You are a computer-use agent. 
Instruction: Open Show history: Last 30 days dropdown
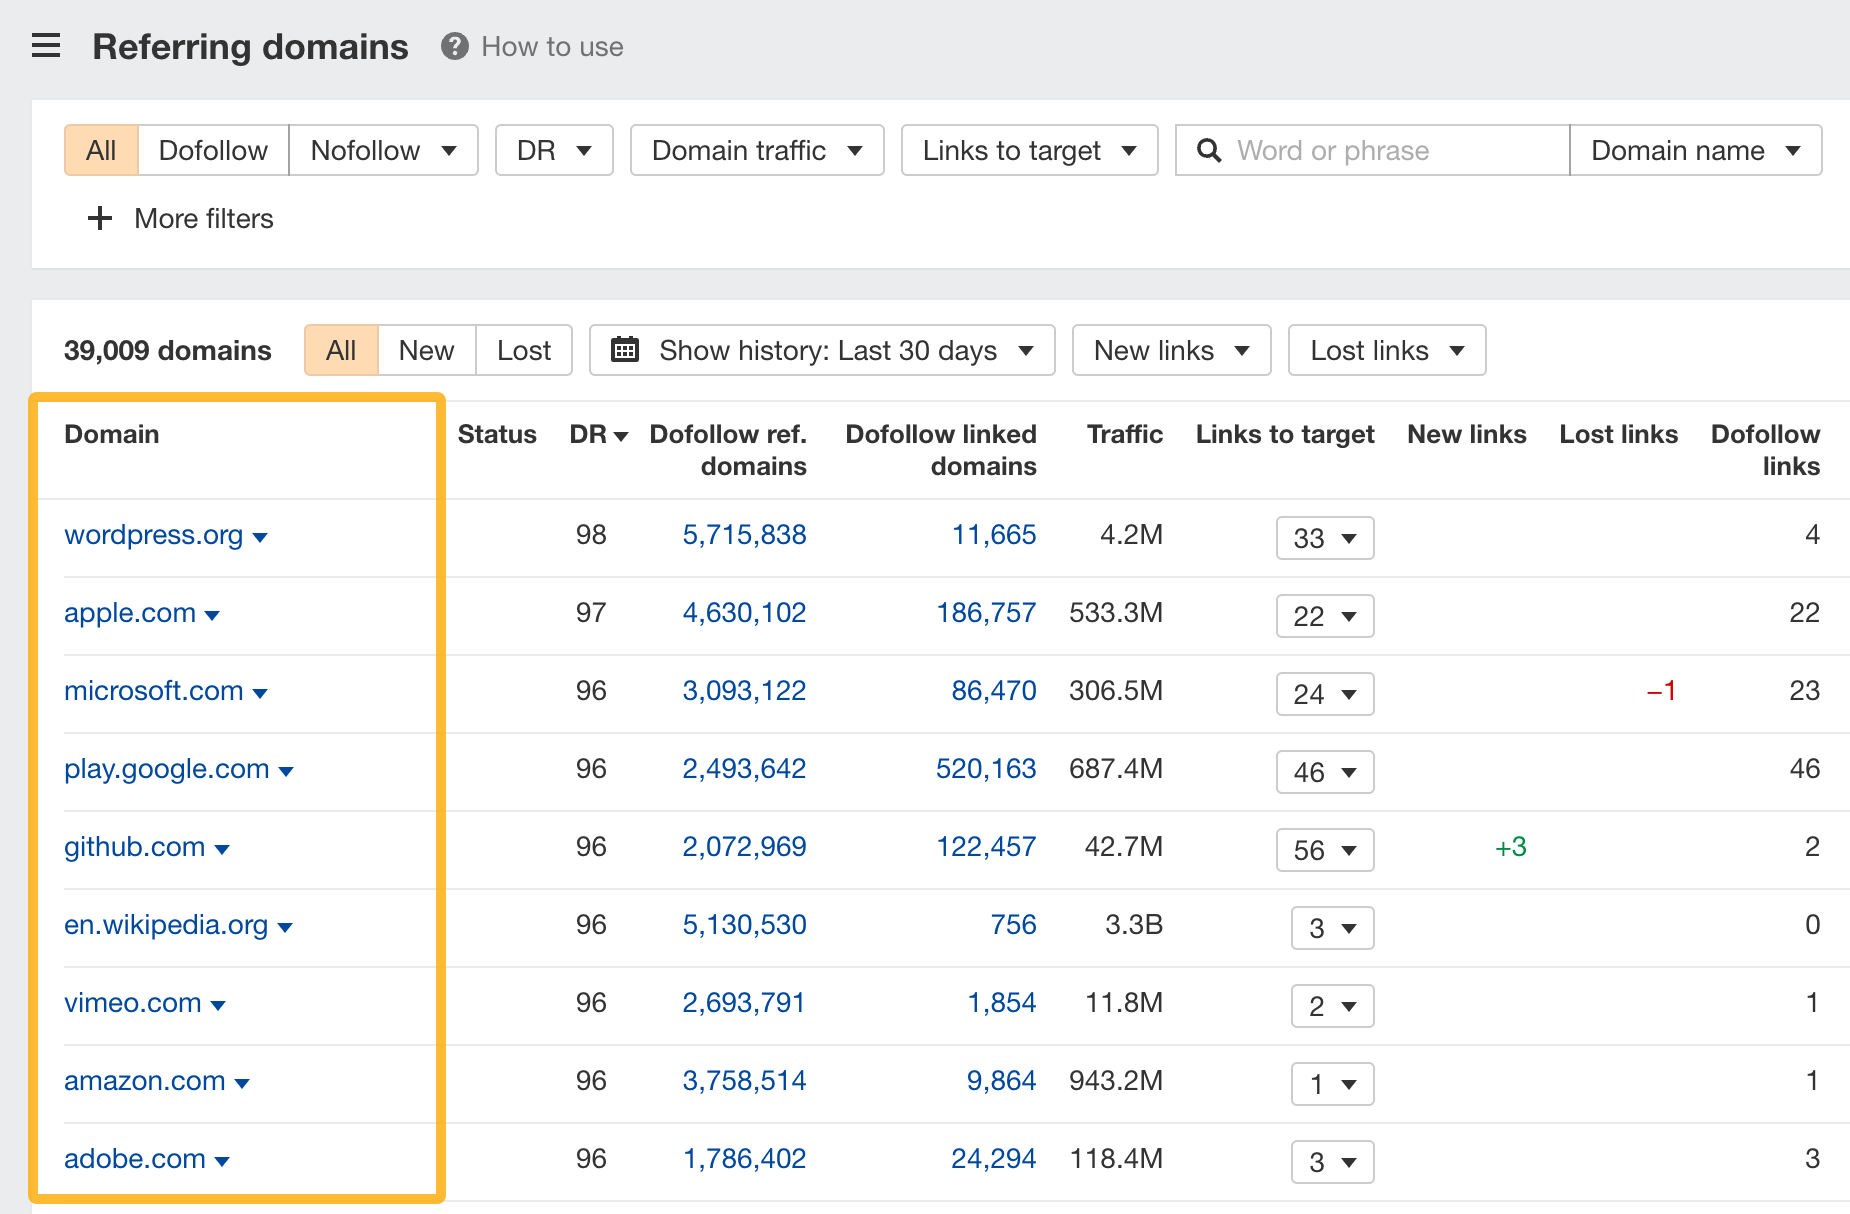click(822, 350)
